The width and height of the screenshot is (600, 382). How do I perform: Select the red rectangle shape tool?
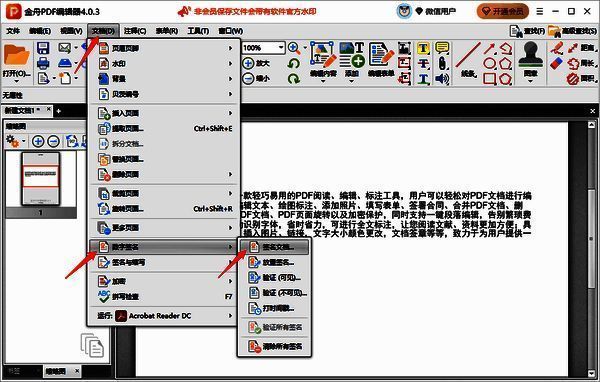[x=489, y=79]
